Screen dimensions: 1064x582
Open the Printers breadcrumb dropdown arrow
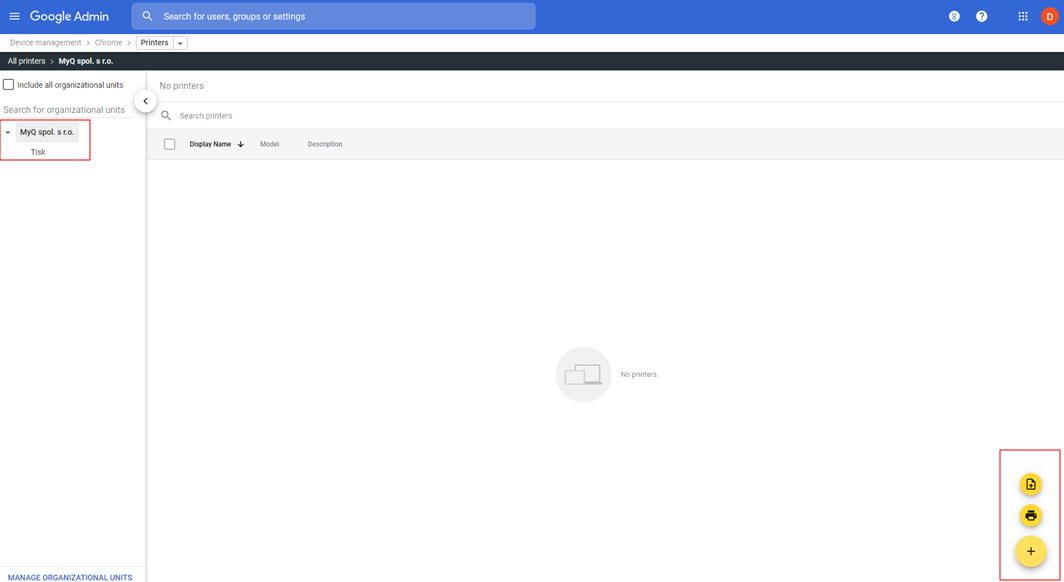(x=180, y=42)
